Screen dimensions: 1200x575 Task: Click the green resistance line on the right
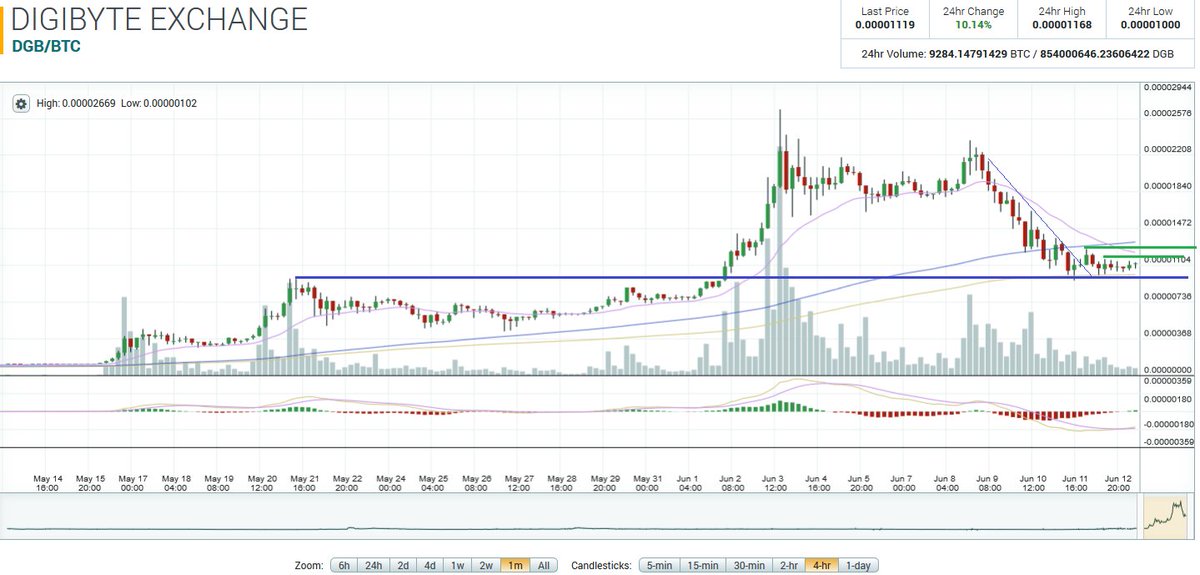tap(1140, 247)
